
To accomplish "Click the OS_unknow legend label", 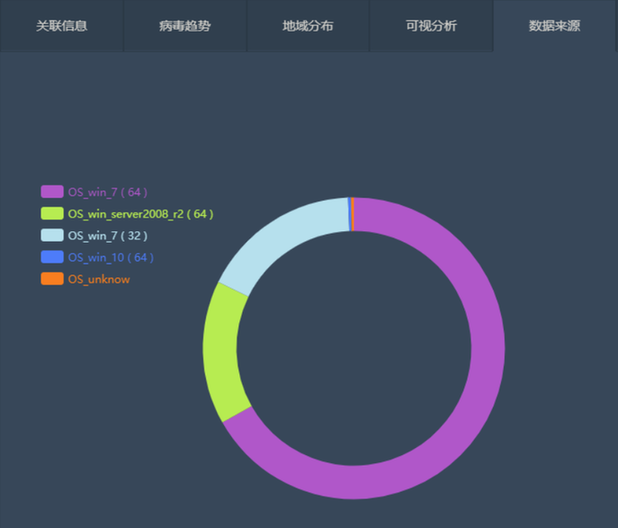I will [x=99, y=279].
